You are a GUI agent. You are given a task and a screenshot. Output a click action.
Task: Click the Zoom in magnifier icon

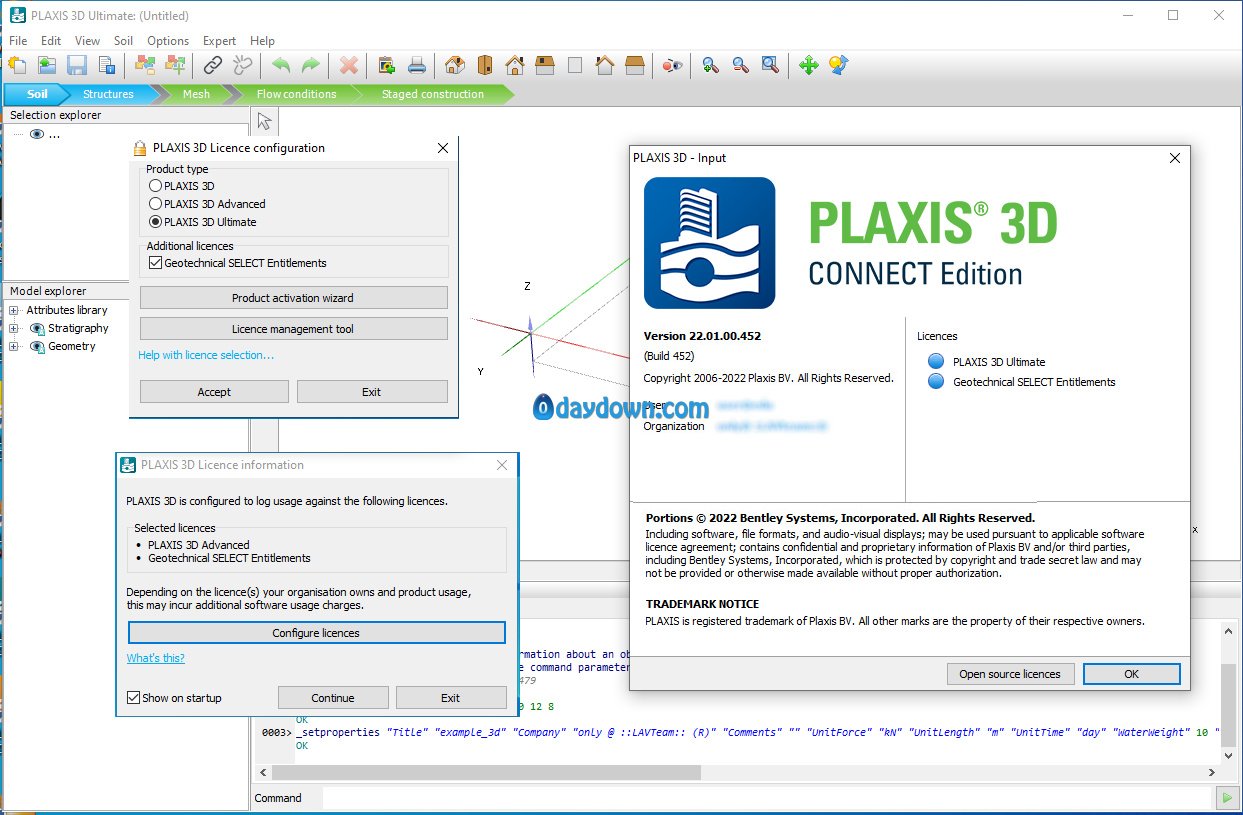point(711,65)
